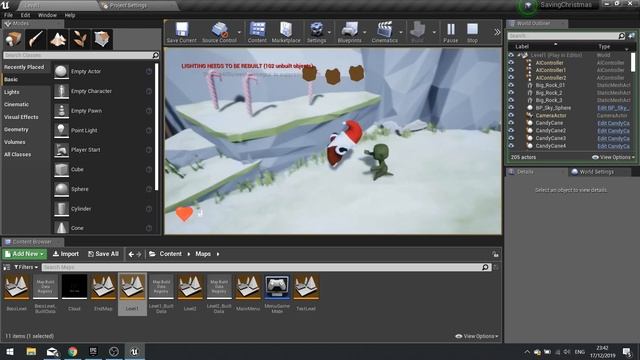This screenshot has width=640, height=360.
Task: Select Recently Placed category
Action: pos(24,67)
